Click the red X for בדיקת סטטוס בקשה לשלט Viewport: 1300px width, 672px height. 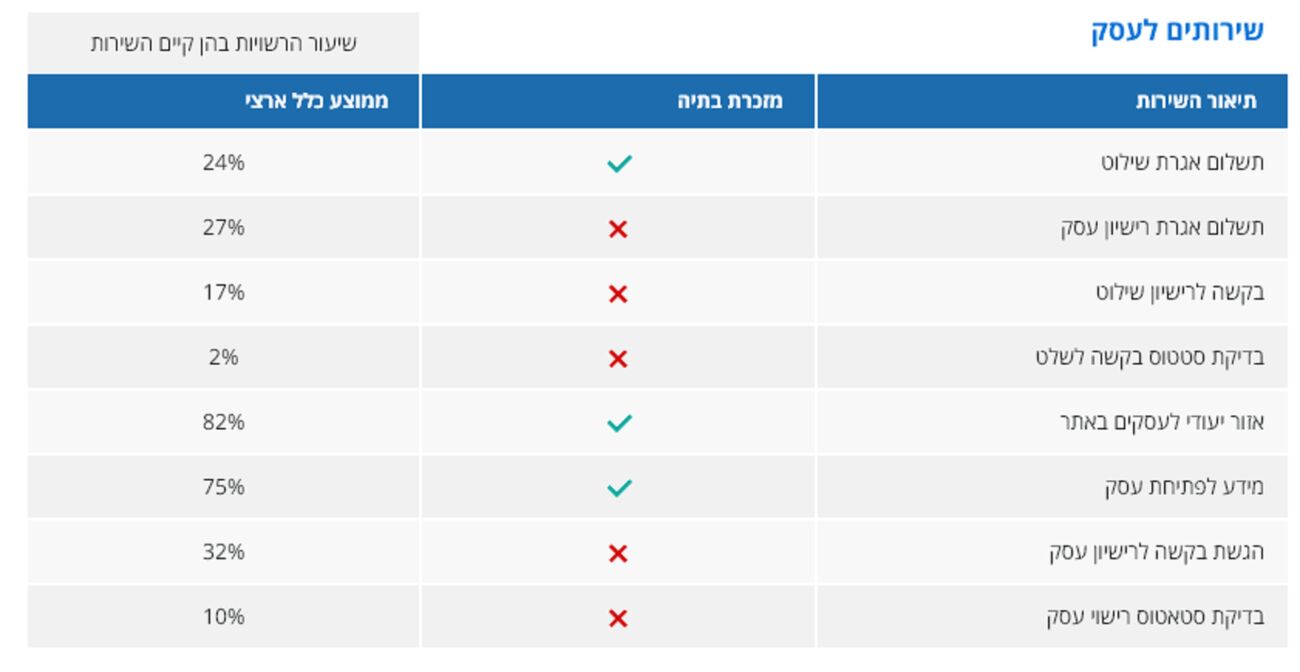click(x=618, y=359)
